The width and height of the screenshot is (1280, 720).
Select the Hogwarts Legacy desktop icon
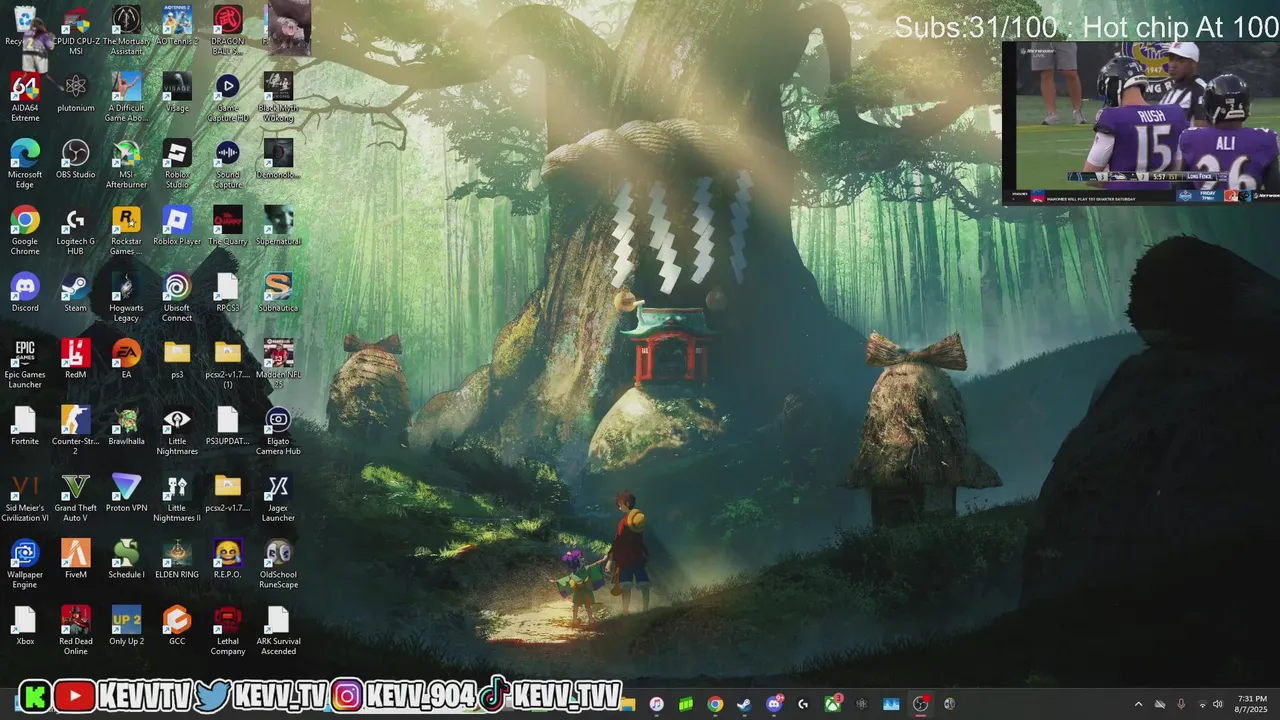click(x=126, y=298)
